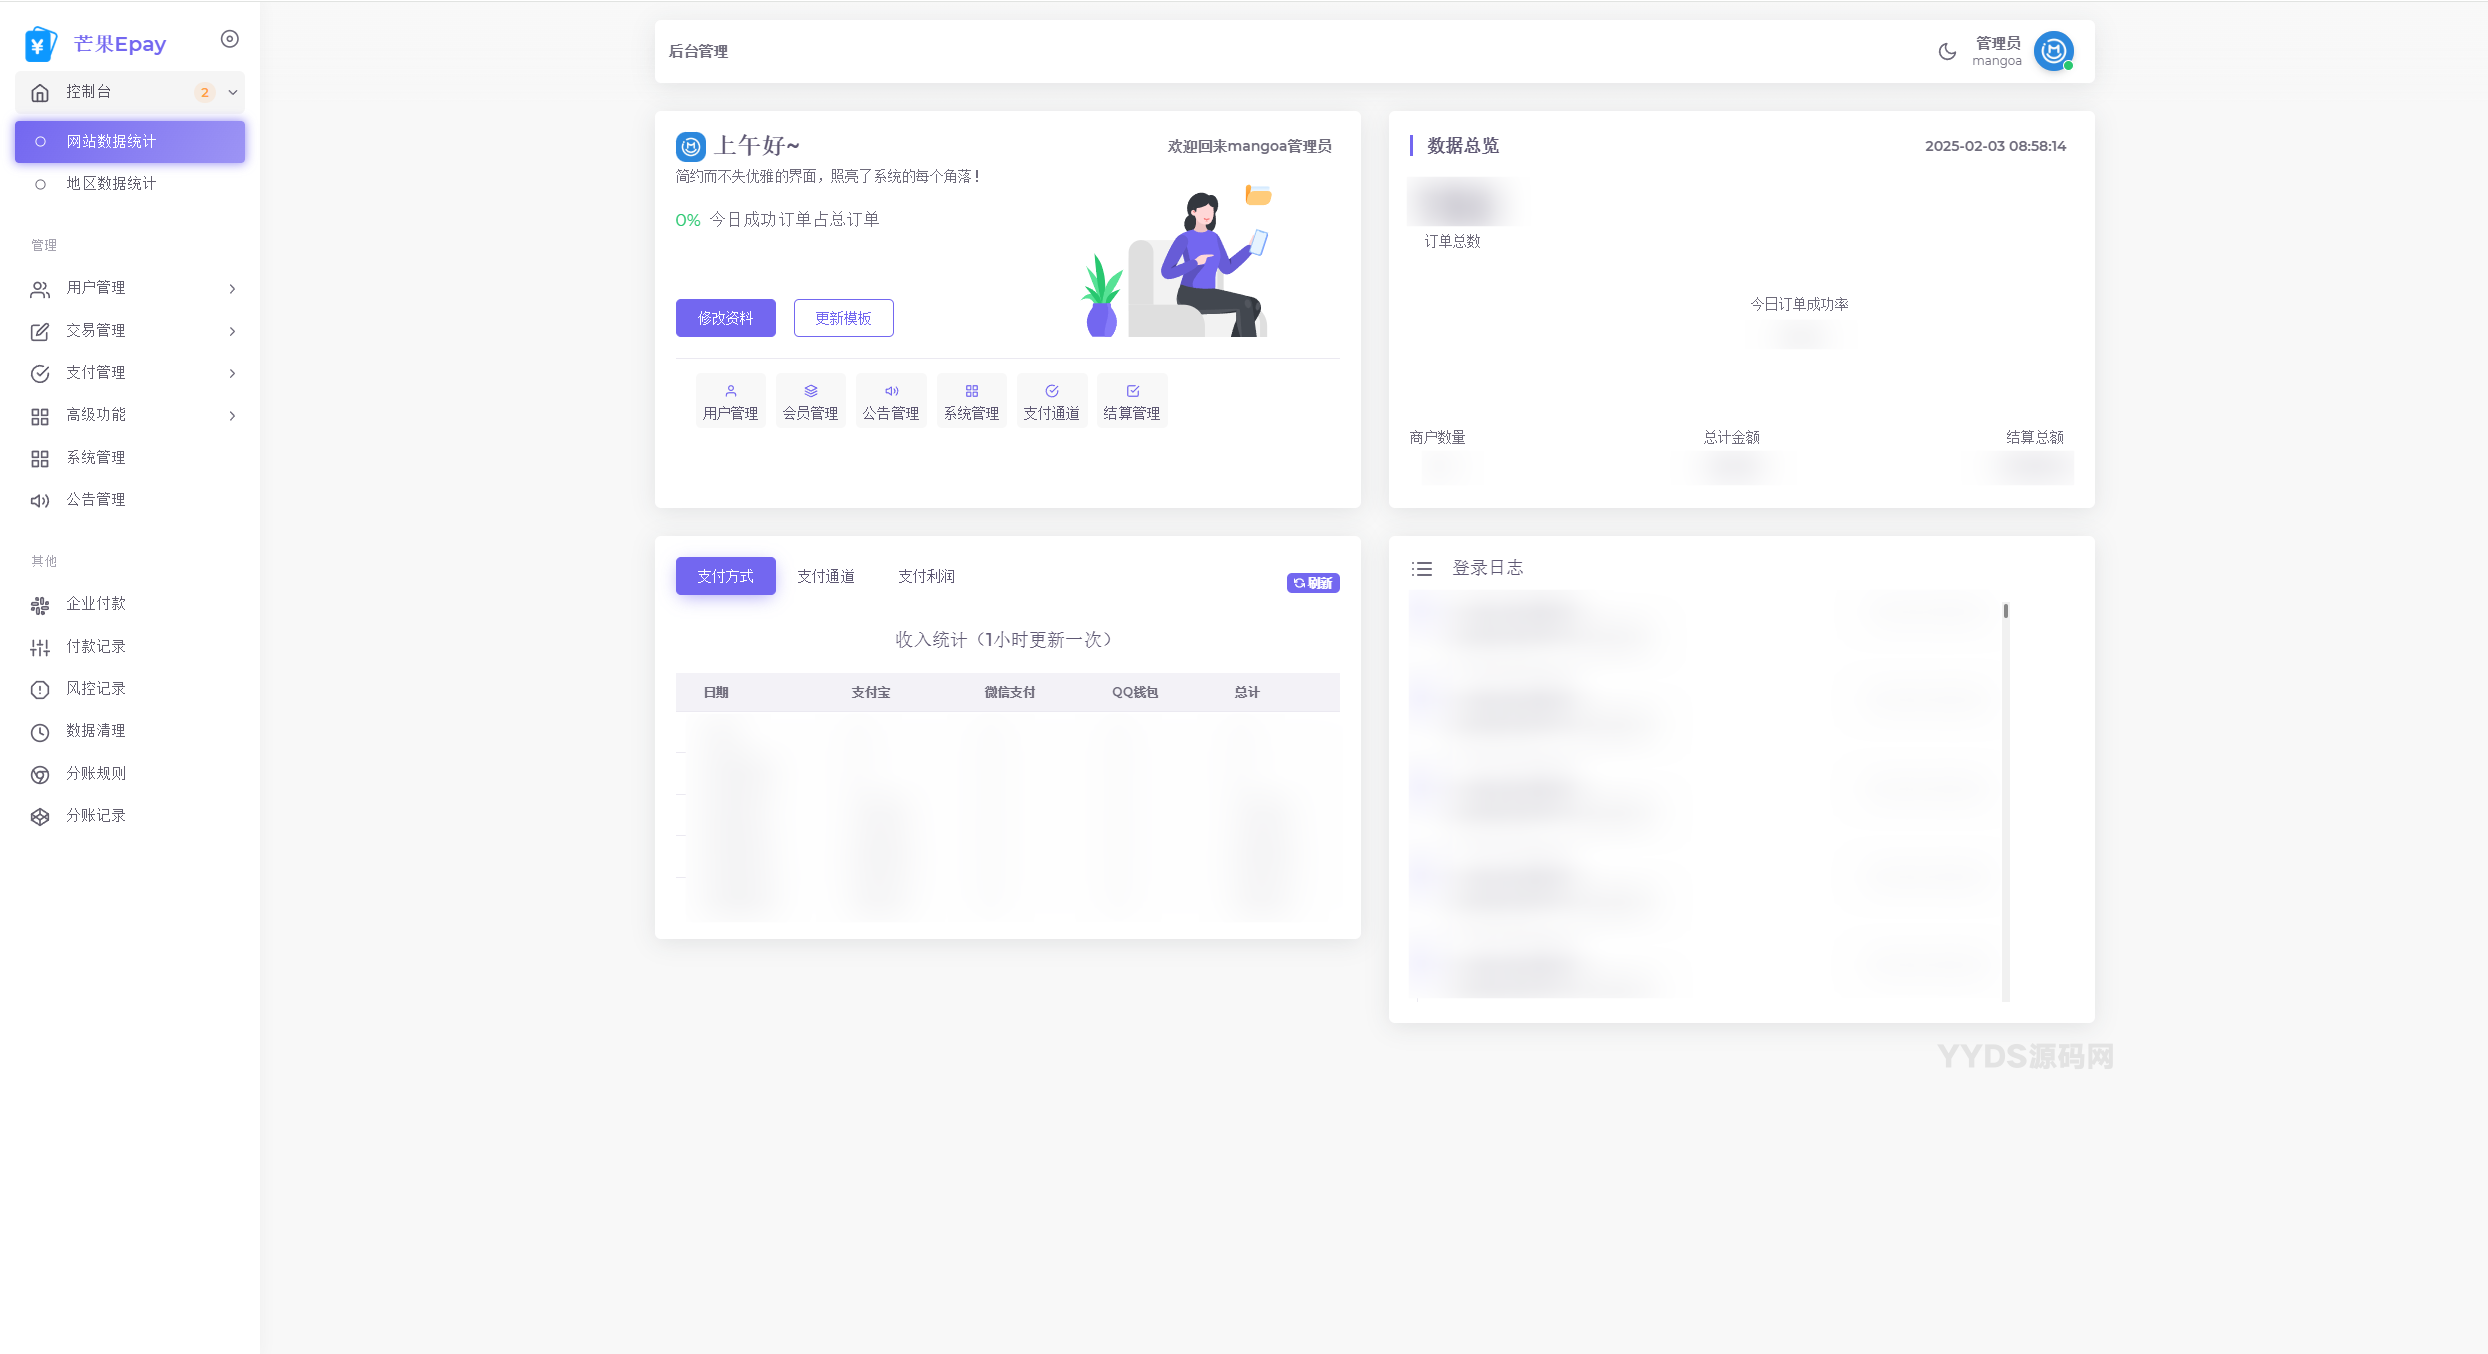Open the admin avatar icon
The width and height of the screenshot is (2488, 1354).
click(x=2053, y=51)
